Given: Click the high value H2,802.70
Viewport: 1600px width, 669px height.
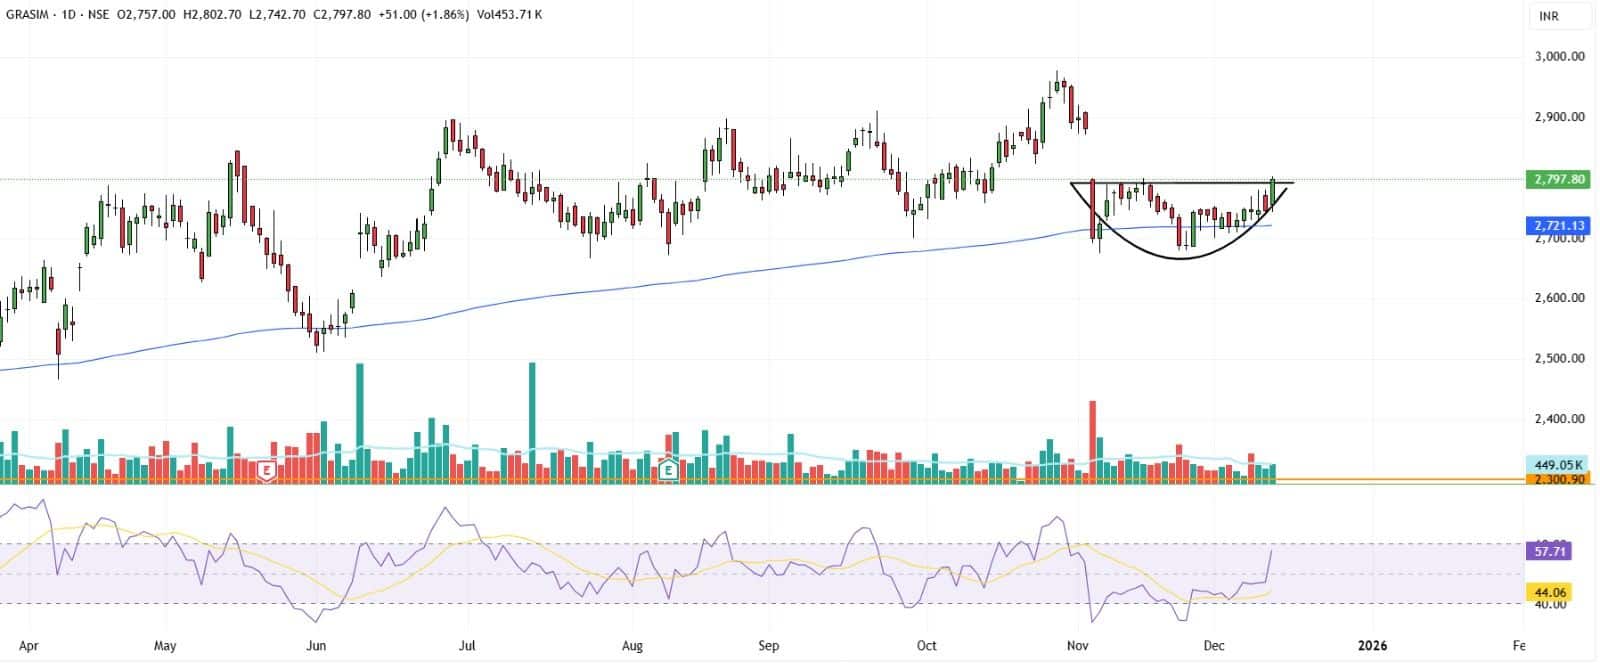Looking at the screenshot, I should point(212,15).
